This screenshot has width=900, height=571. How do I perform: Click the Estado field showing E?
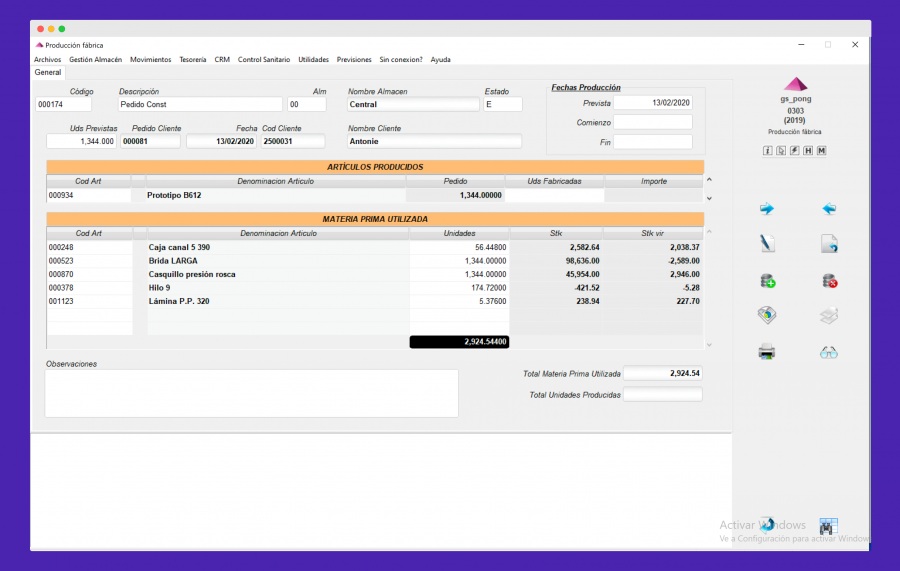coord(503,104)
